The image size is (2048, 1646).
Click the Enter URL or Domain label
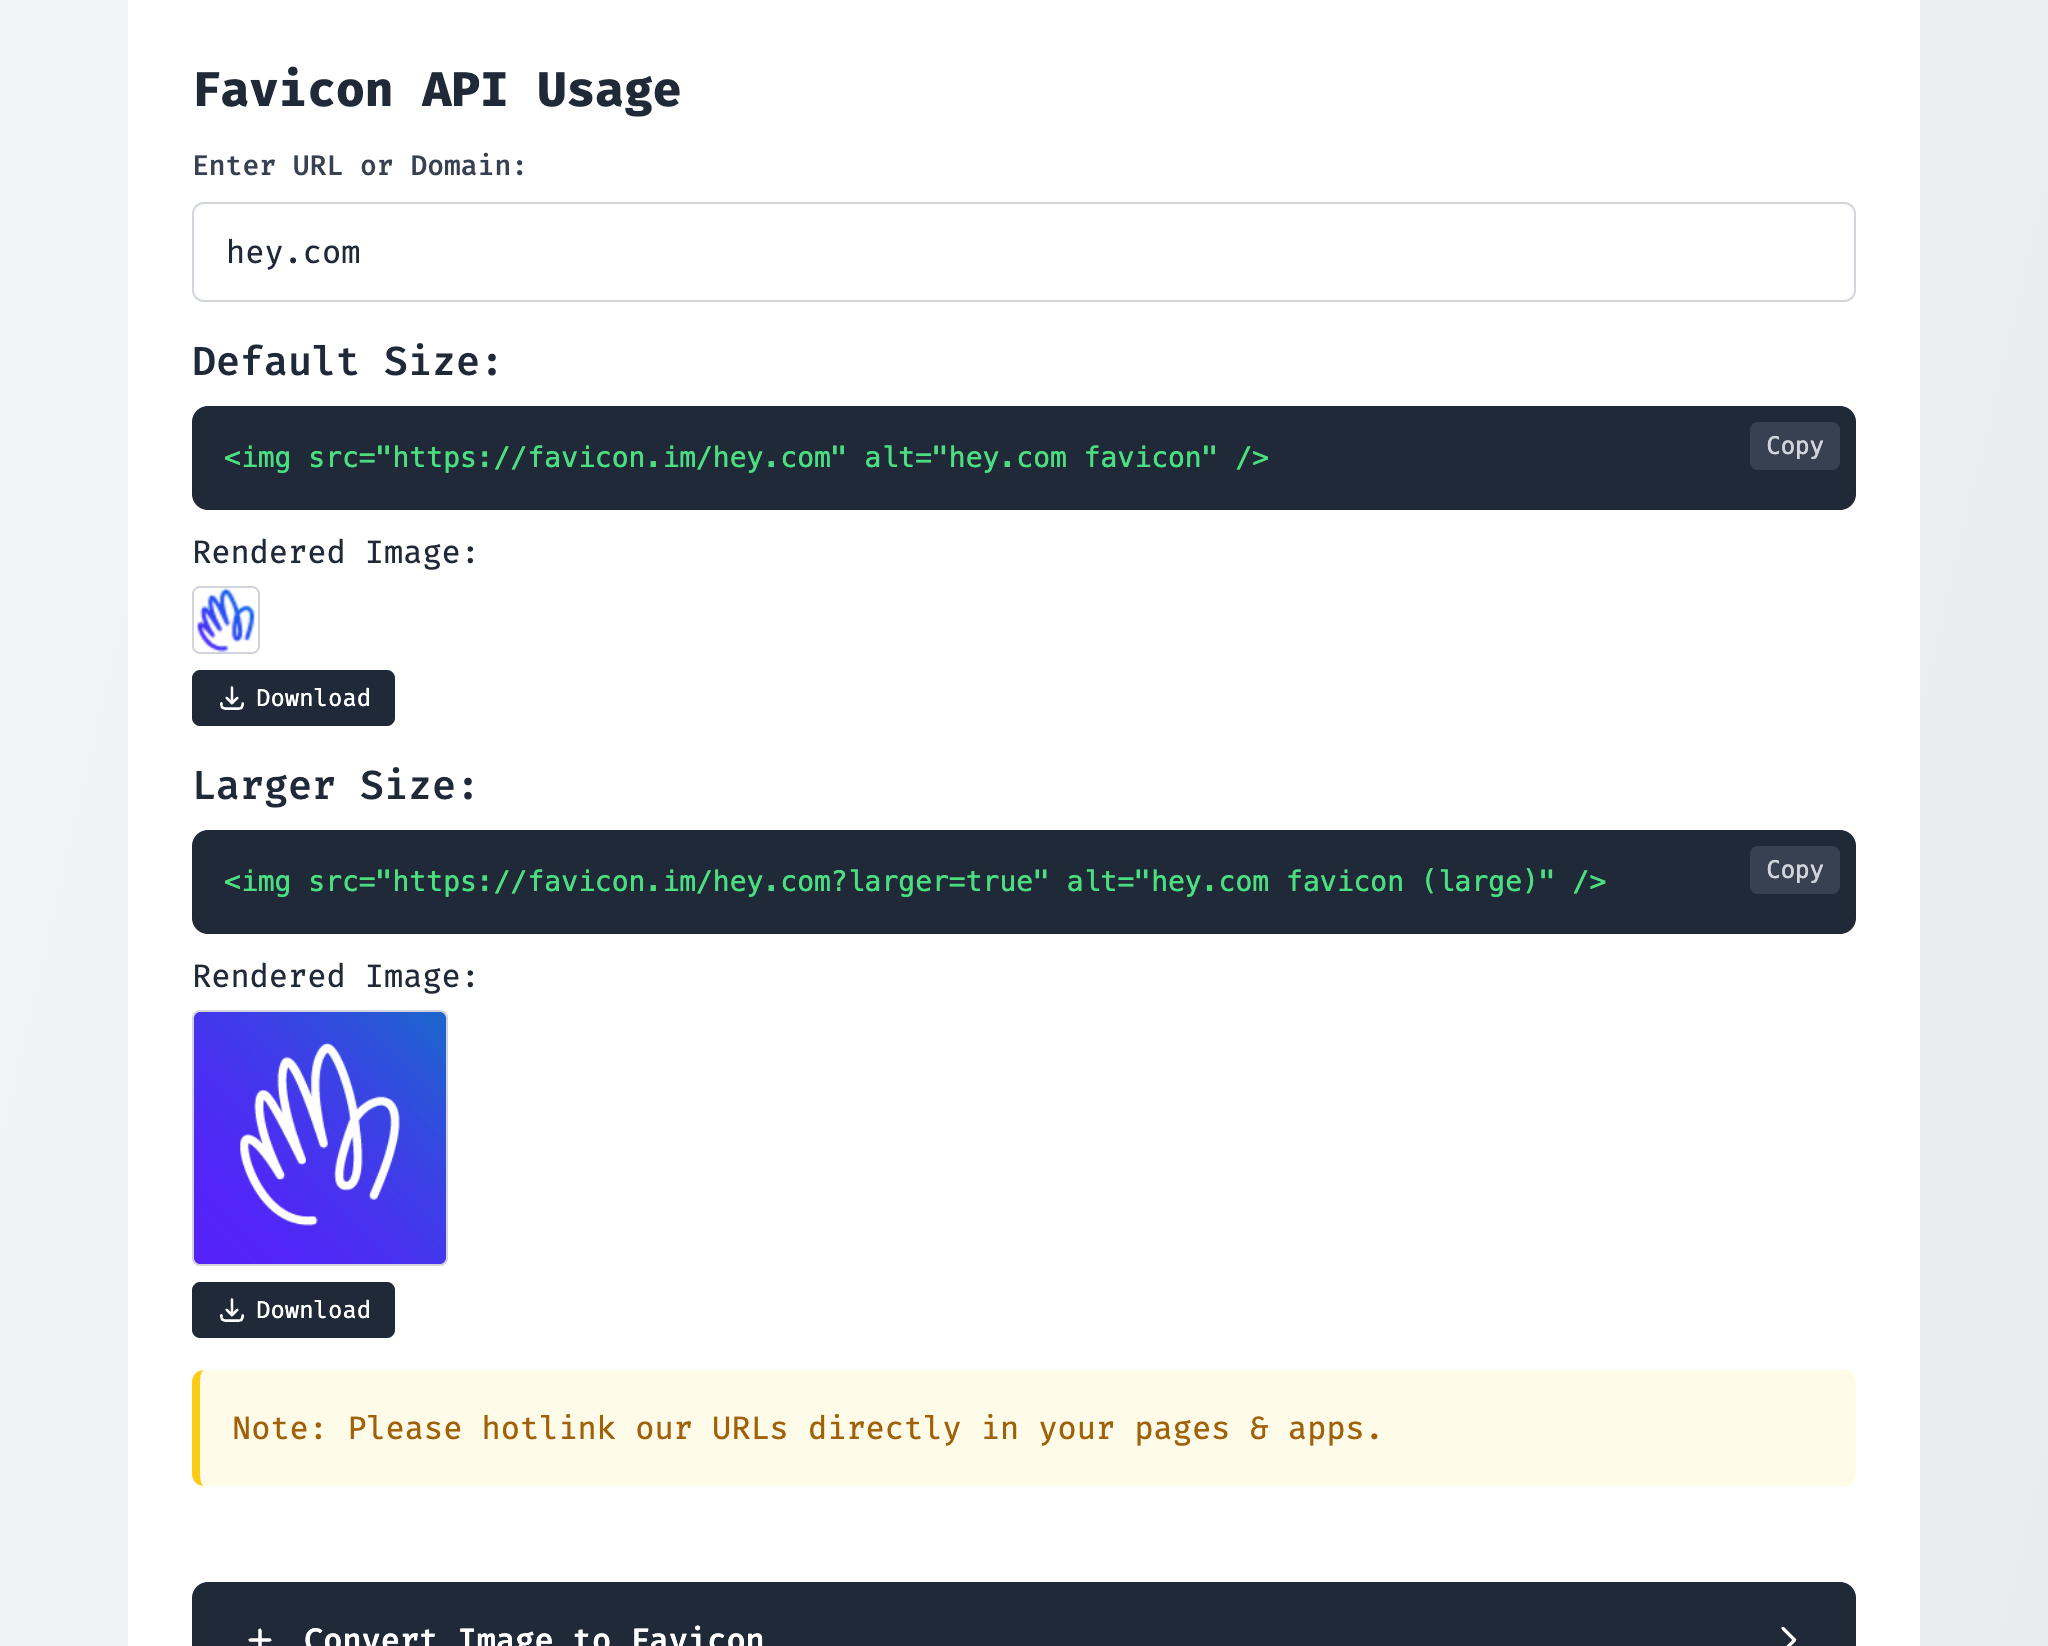click(360, 165)
